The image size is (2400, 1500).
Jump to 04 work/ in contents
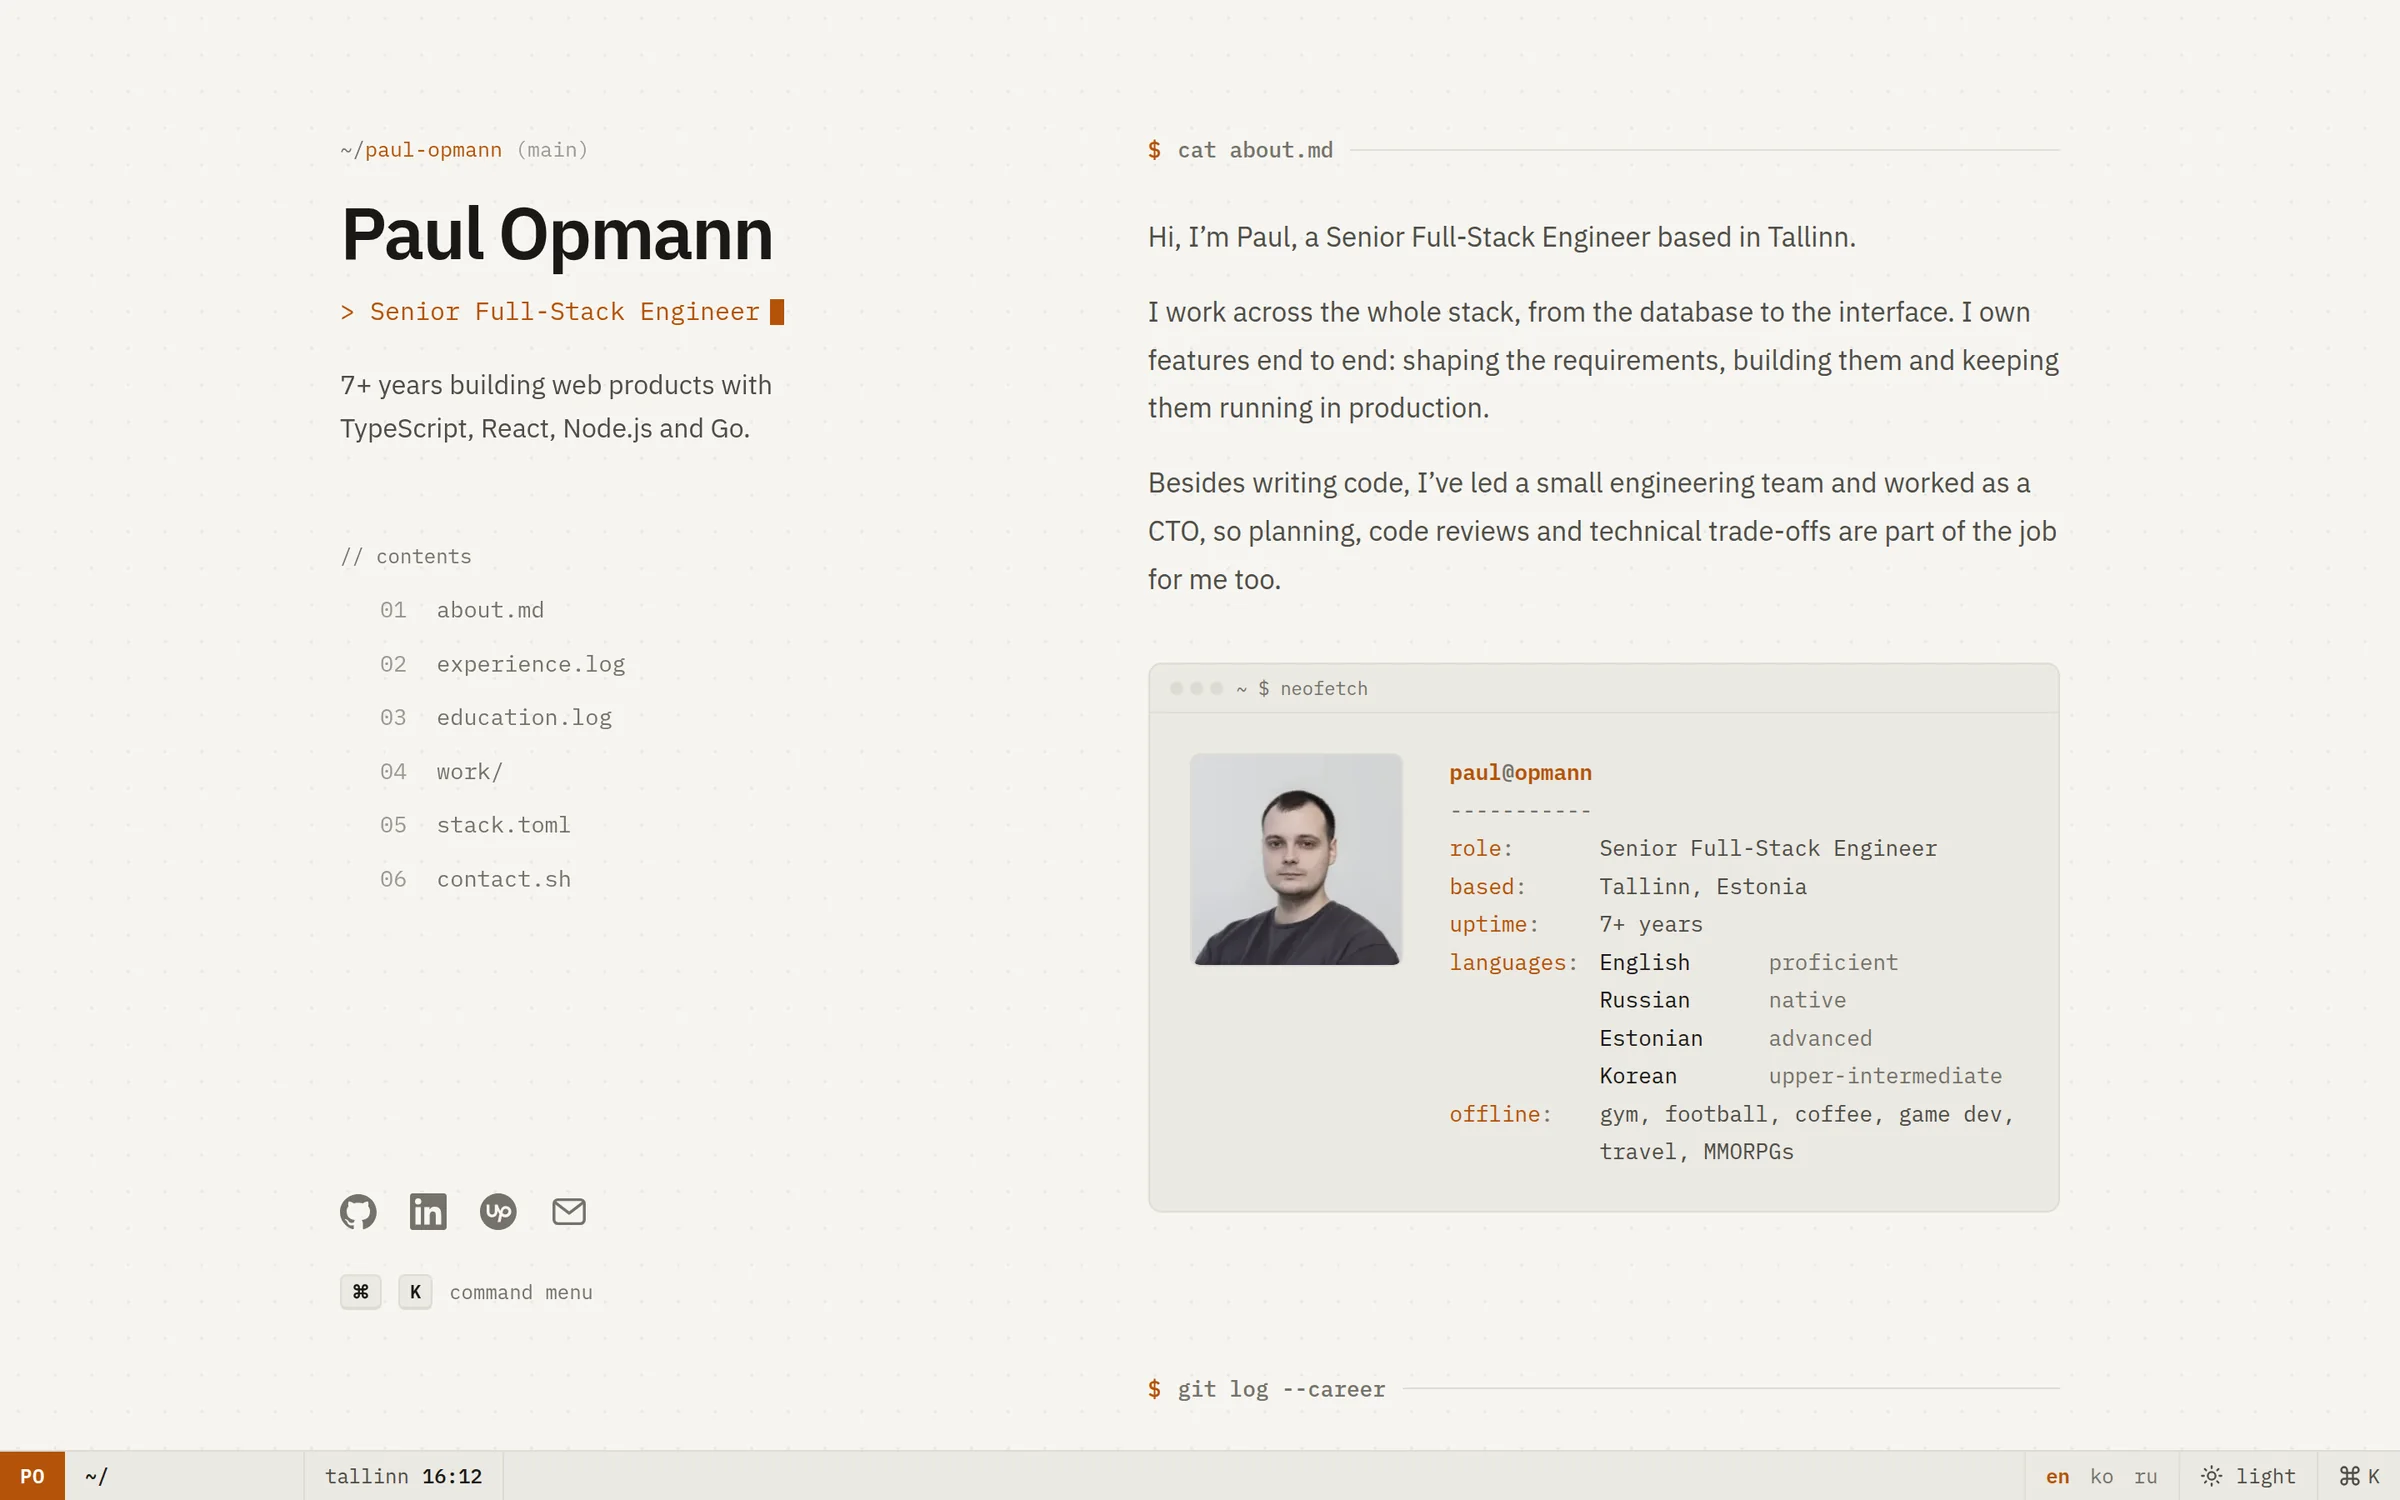(x=441, y=771)
